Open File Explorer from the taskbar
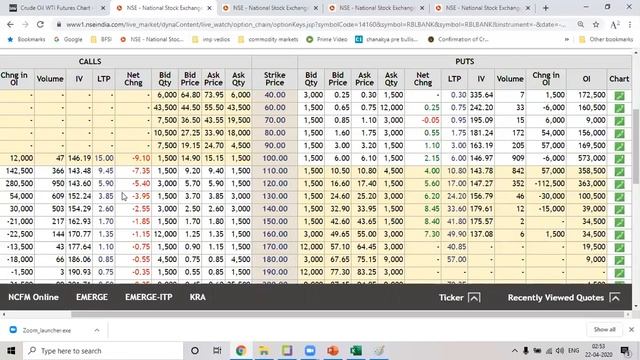Screen dimensions: 640x360 pyautogui.click(x=264, y=351)
